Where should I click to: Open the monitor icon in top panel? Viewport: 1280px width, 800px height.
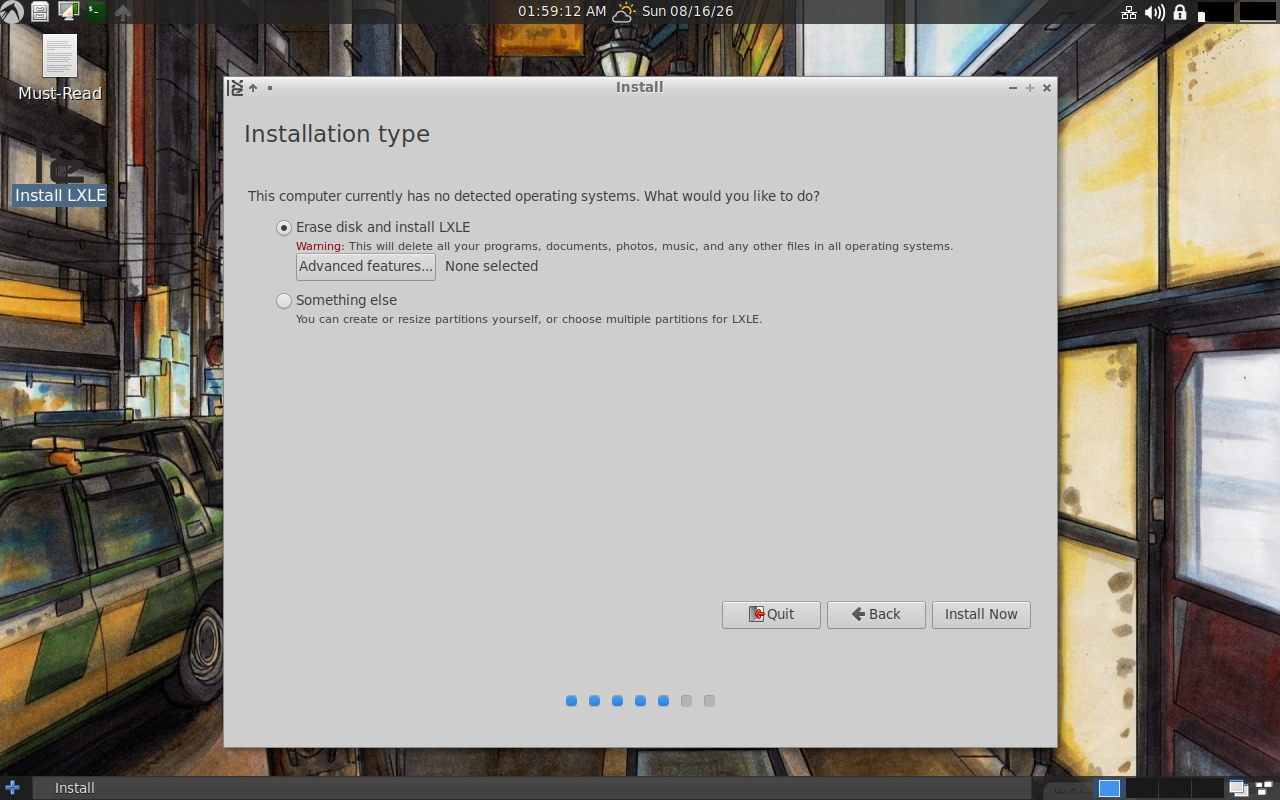[x=68, y=12]
